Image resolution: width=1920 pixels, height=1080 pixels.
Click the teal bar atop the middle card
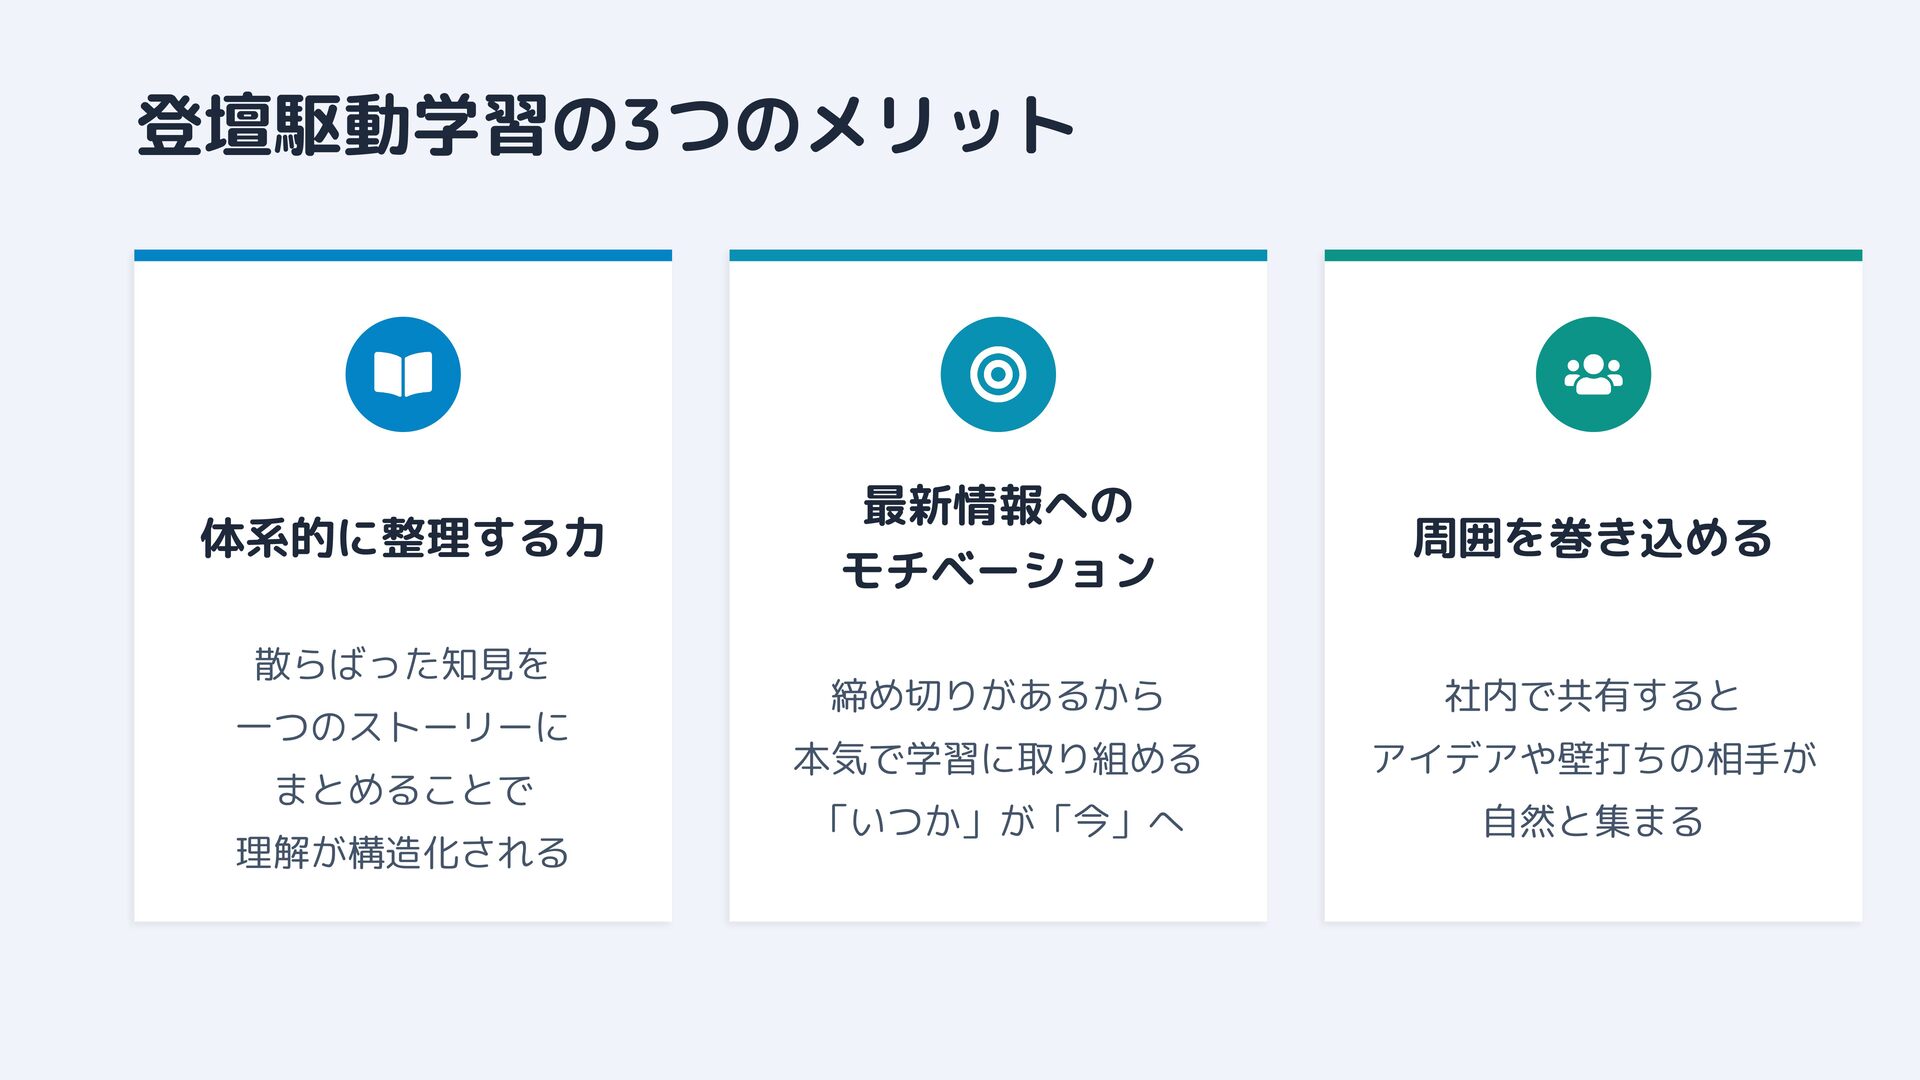pos(998,256)
